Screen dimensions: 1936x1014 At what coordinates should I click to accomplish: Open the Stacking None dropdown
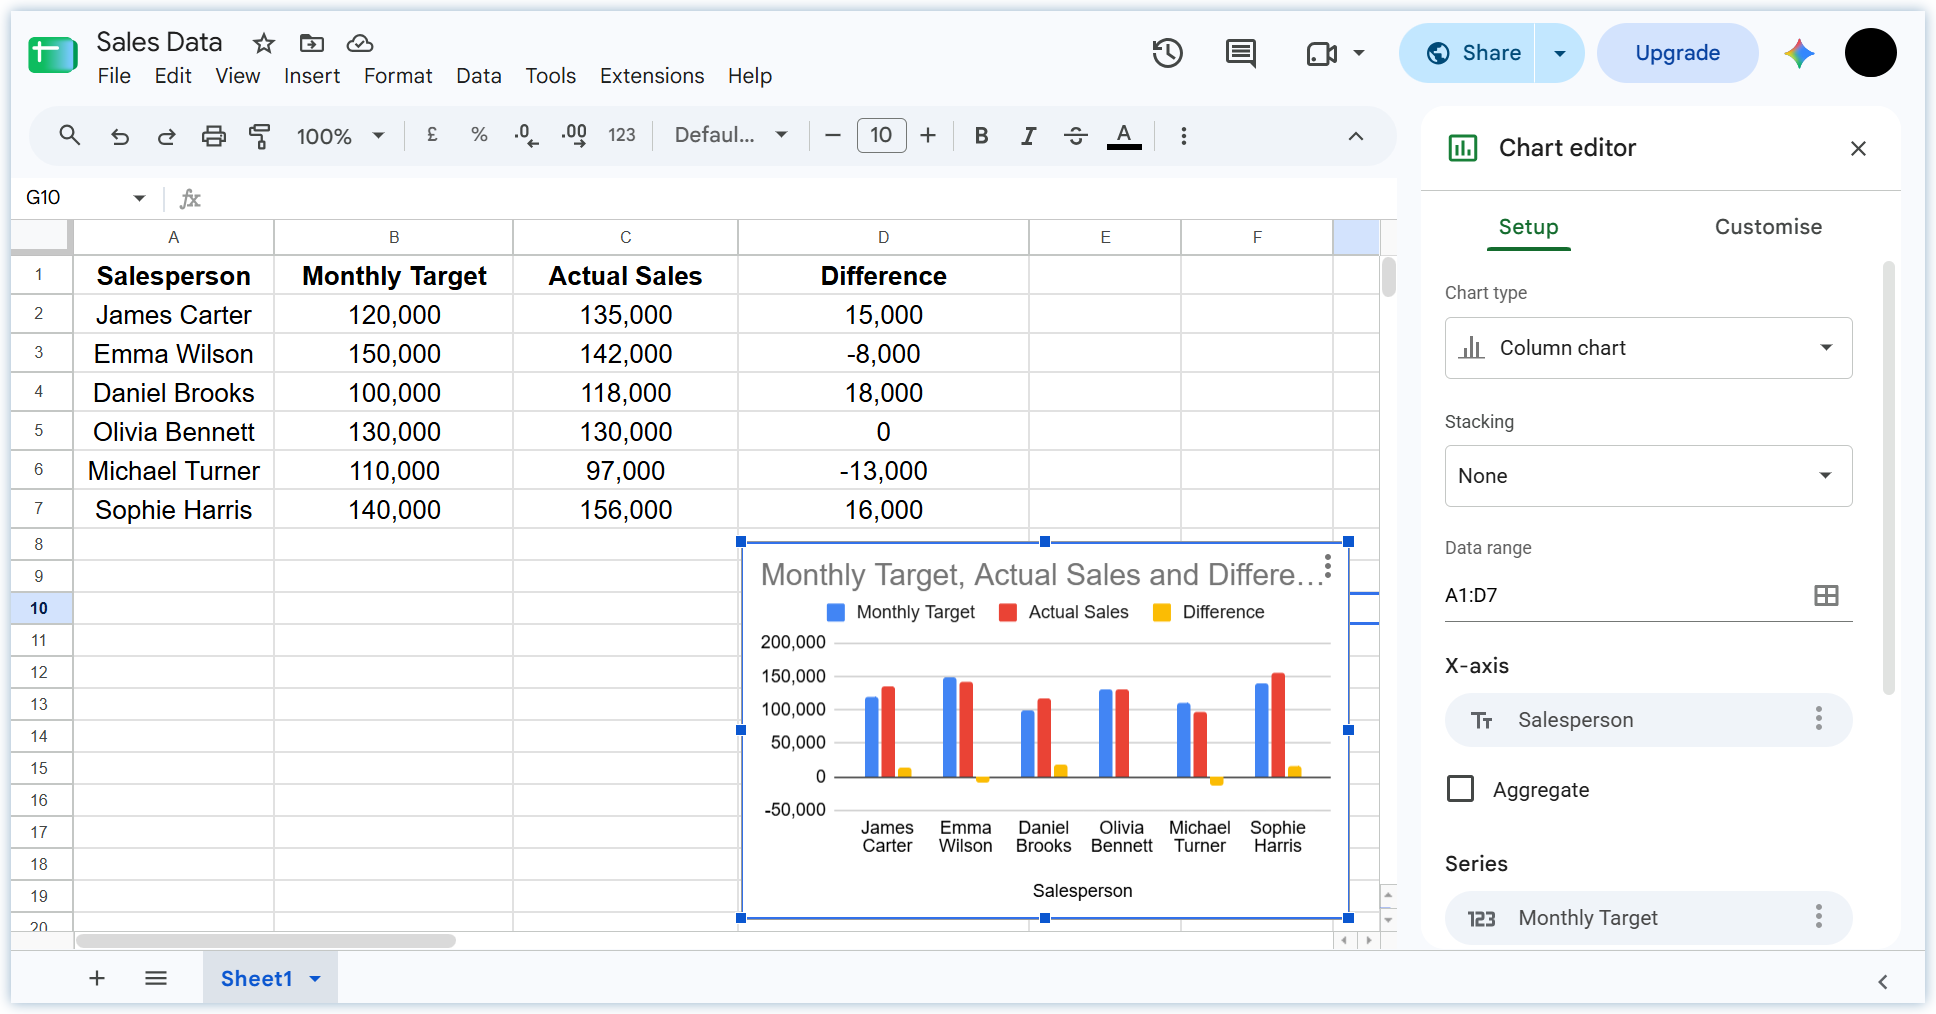pyautogui.click(x=1648, y=476)
